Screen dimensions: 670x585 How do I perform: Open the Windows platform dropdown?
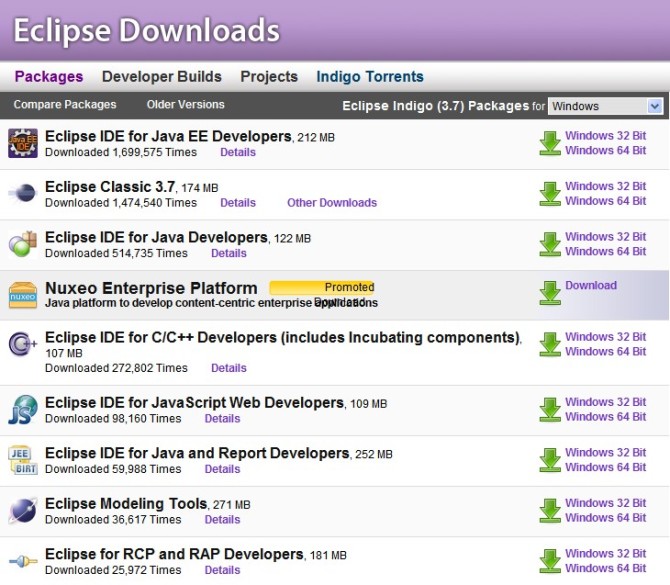pos(605,106)
